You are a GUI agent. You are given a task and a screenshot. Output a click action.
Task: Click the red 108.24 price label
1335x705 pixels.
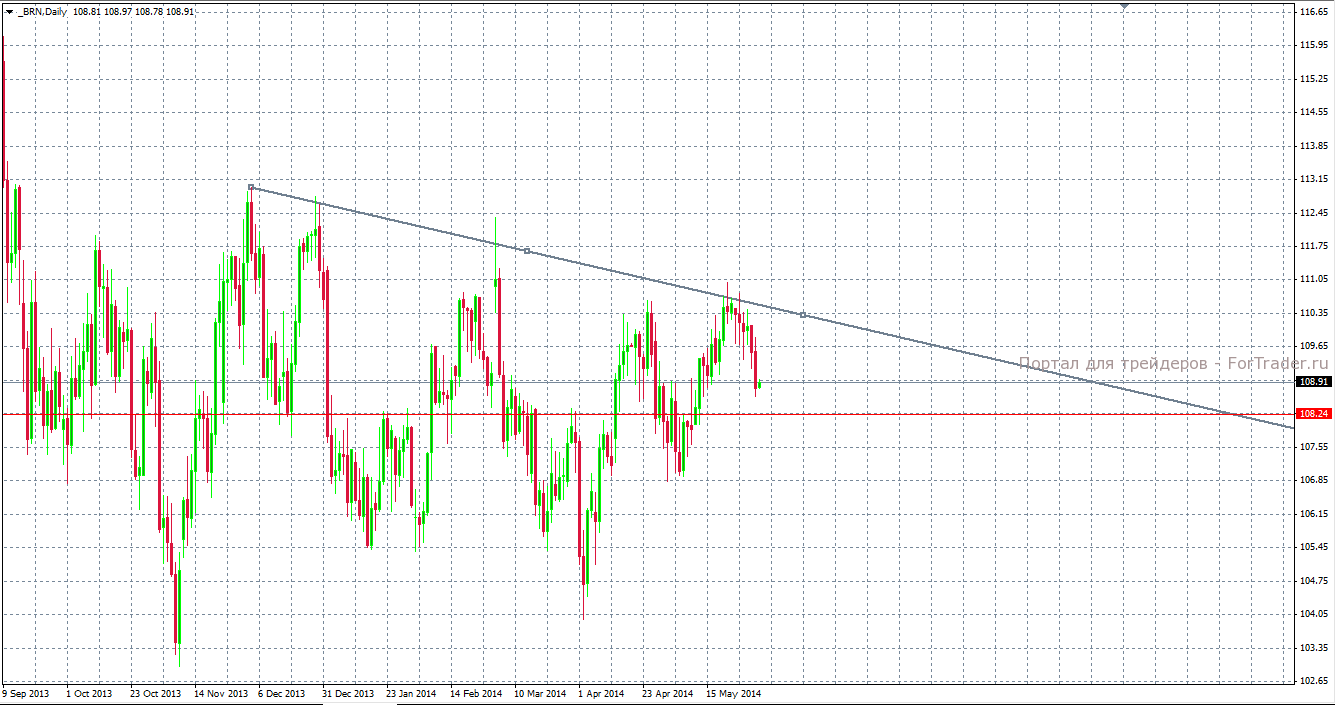[x=1314, y=413]
